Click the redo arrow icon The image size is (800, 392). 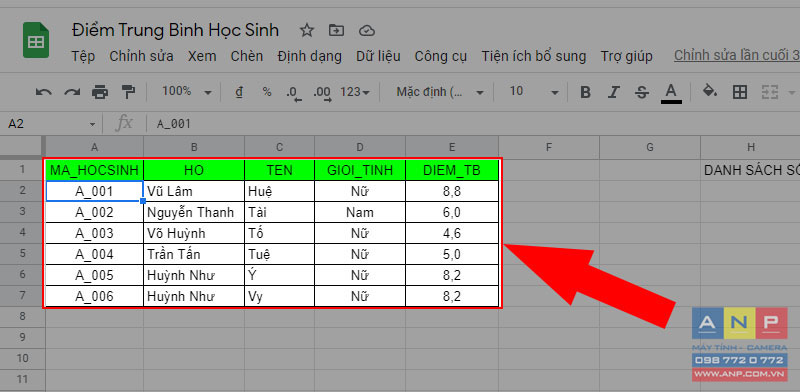click(72, 92)
